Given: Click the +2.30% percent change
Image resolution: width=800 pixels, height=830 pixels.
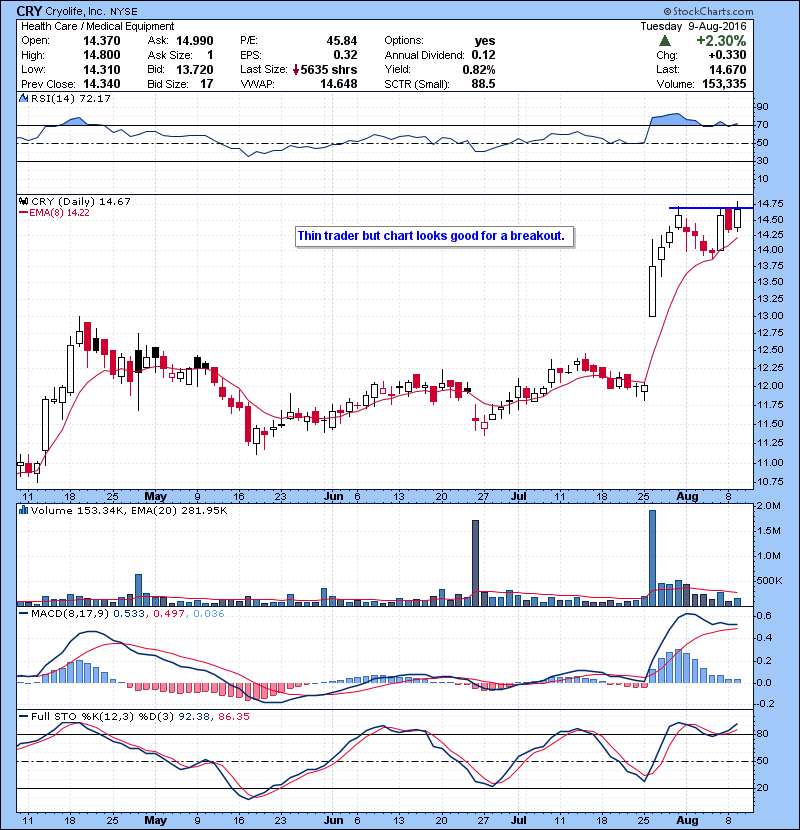Looking at the screenshot, I should pos(721,41).
